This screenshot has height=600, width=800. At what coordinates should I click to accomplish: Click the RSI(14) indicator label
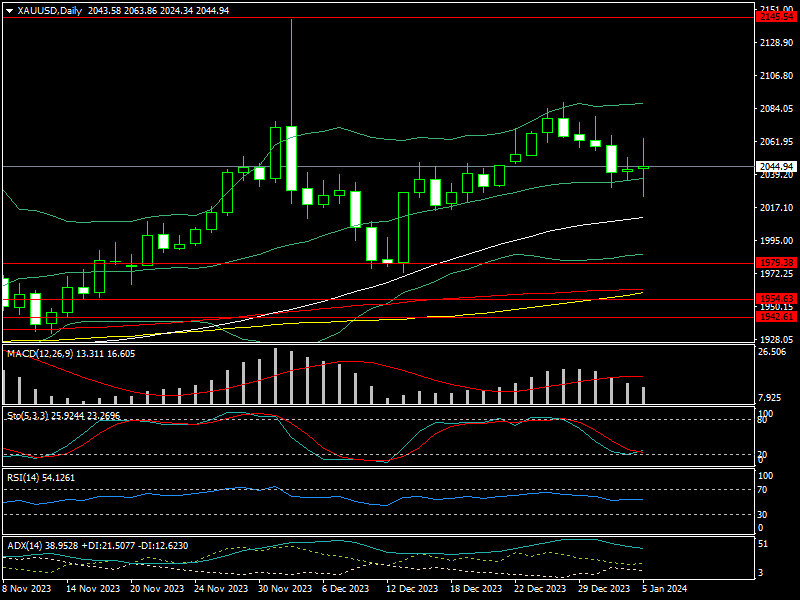tap(23, 477)
